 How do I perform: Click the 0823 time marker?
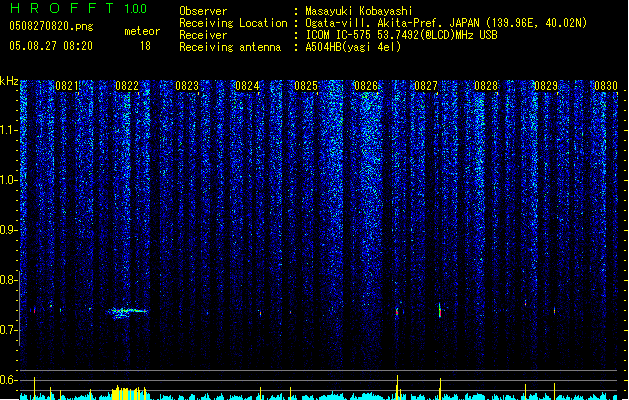point(187,86)
